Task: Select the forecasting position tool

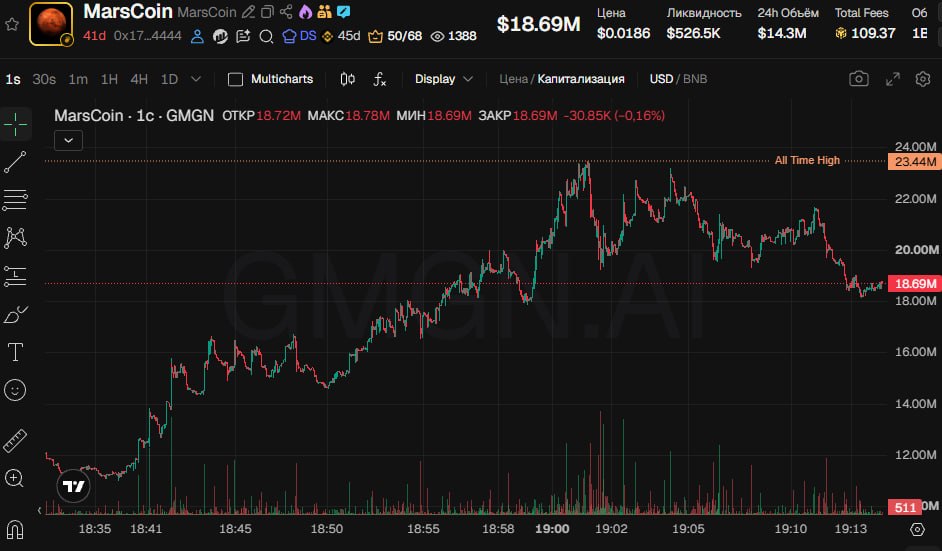Action: click(16, 276)
